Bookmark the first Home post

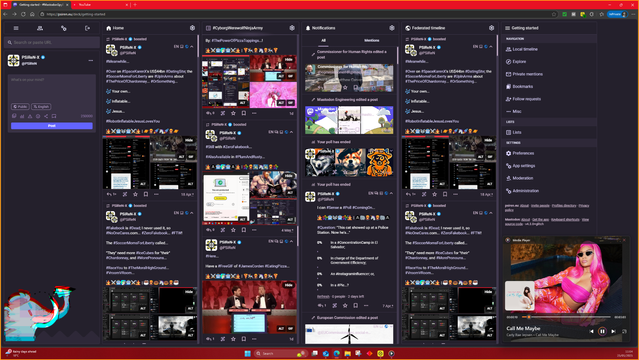(145, 194)
